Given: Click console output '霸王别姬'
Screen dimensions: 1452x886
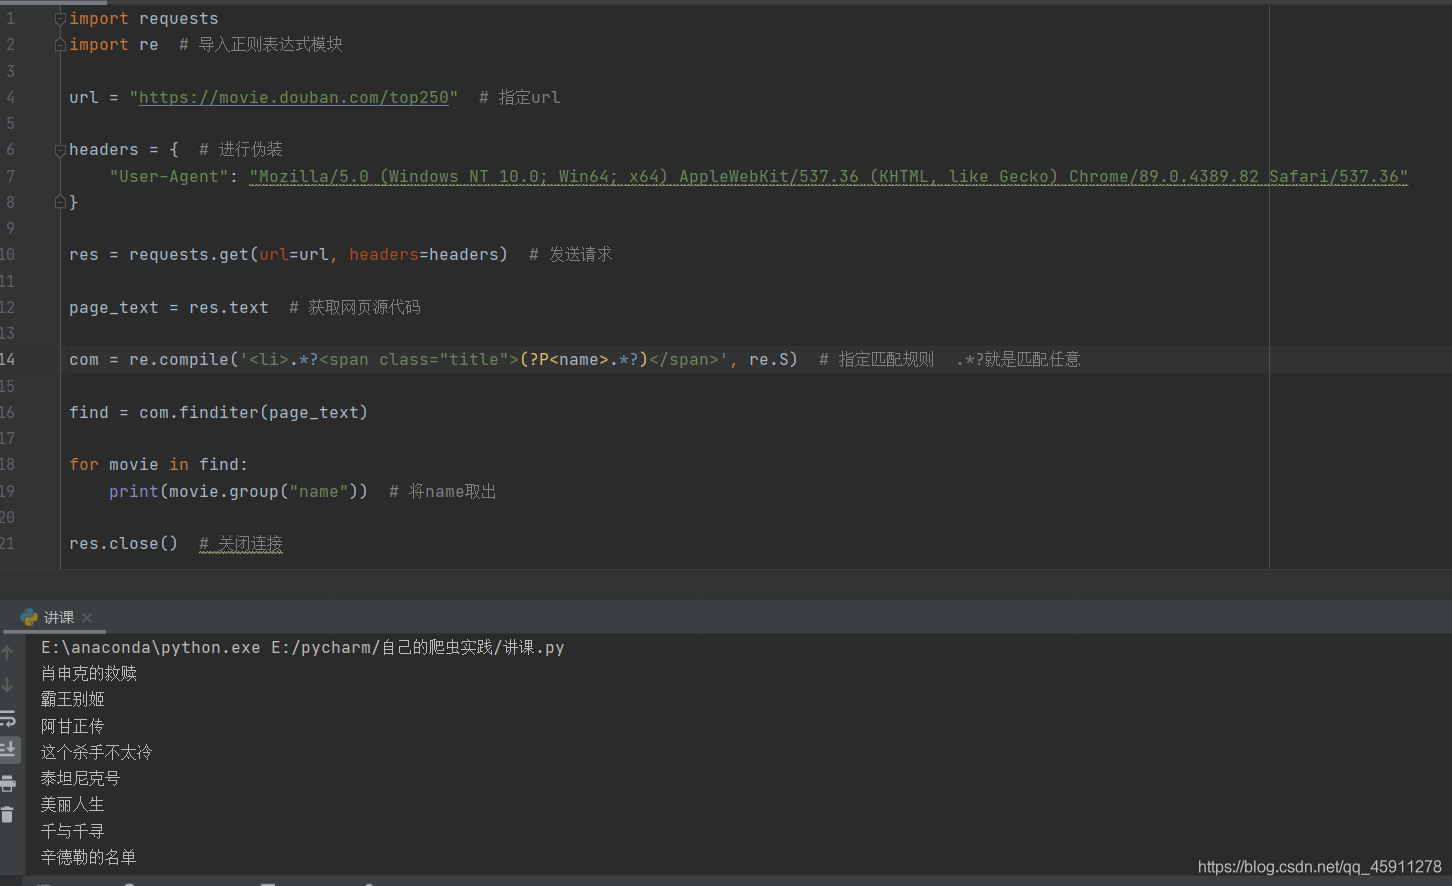Looking at the screenshot, I should tap(73, 700).
